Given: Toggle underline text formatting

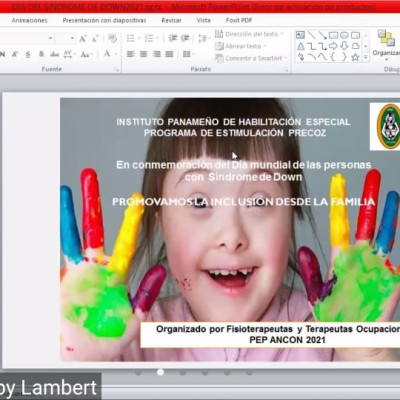Looking at the screenshot, I should point(28,54).
